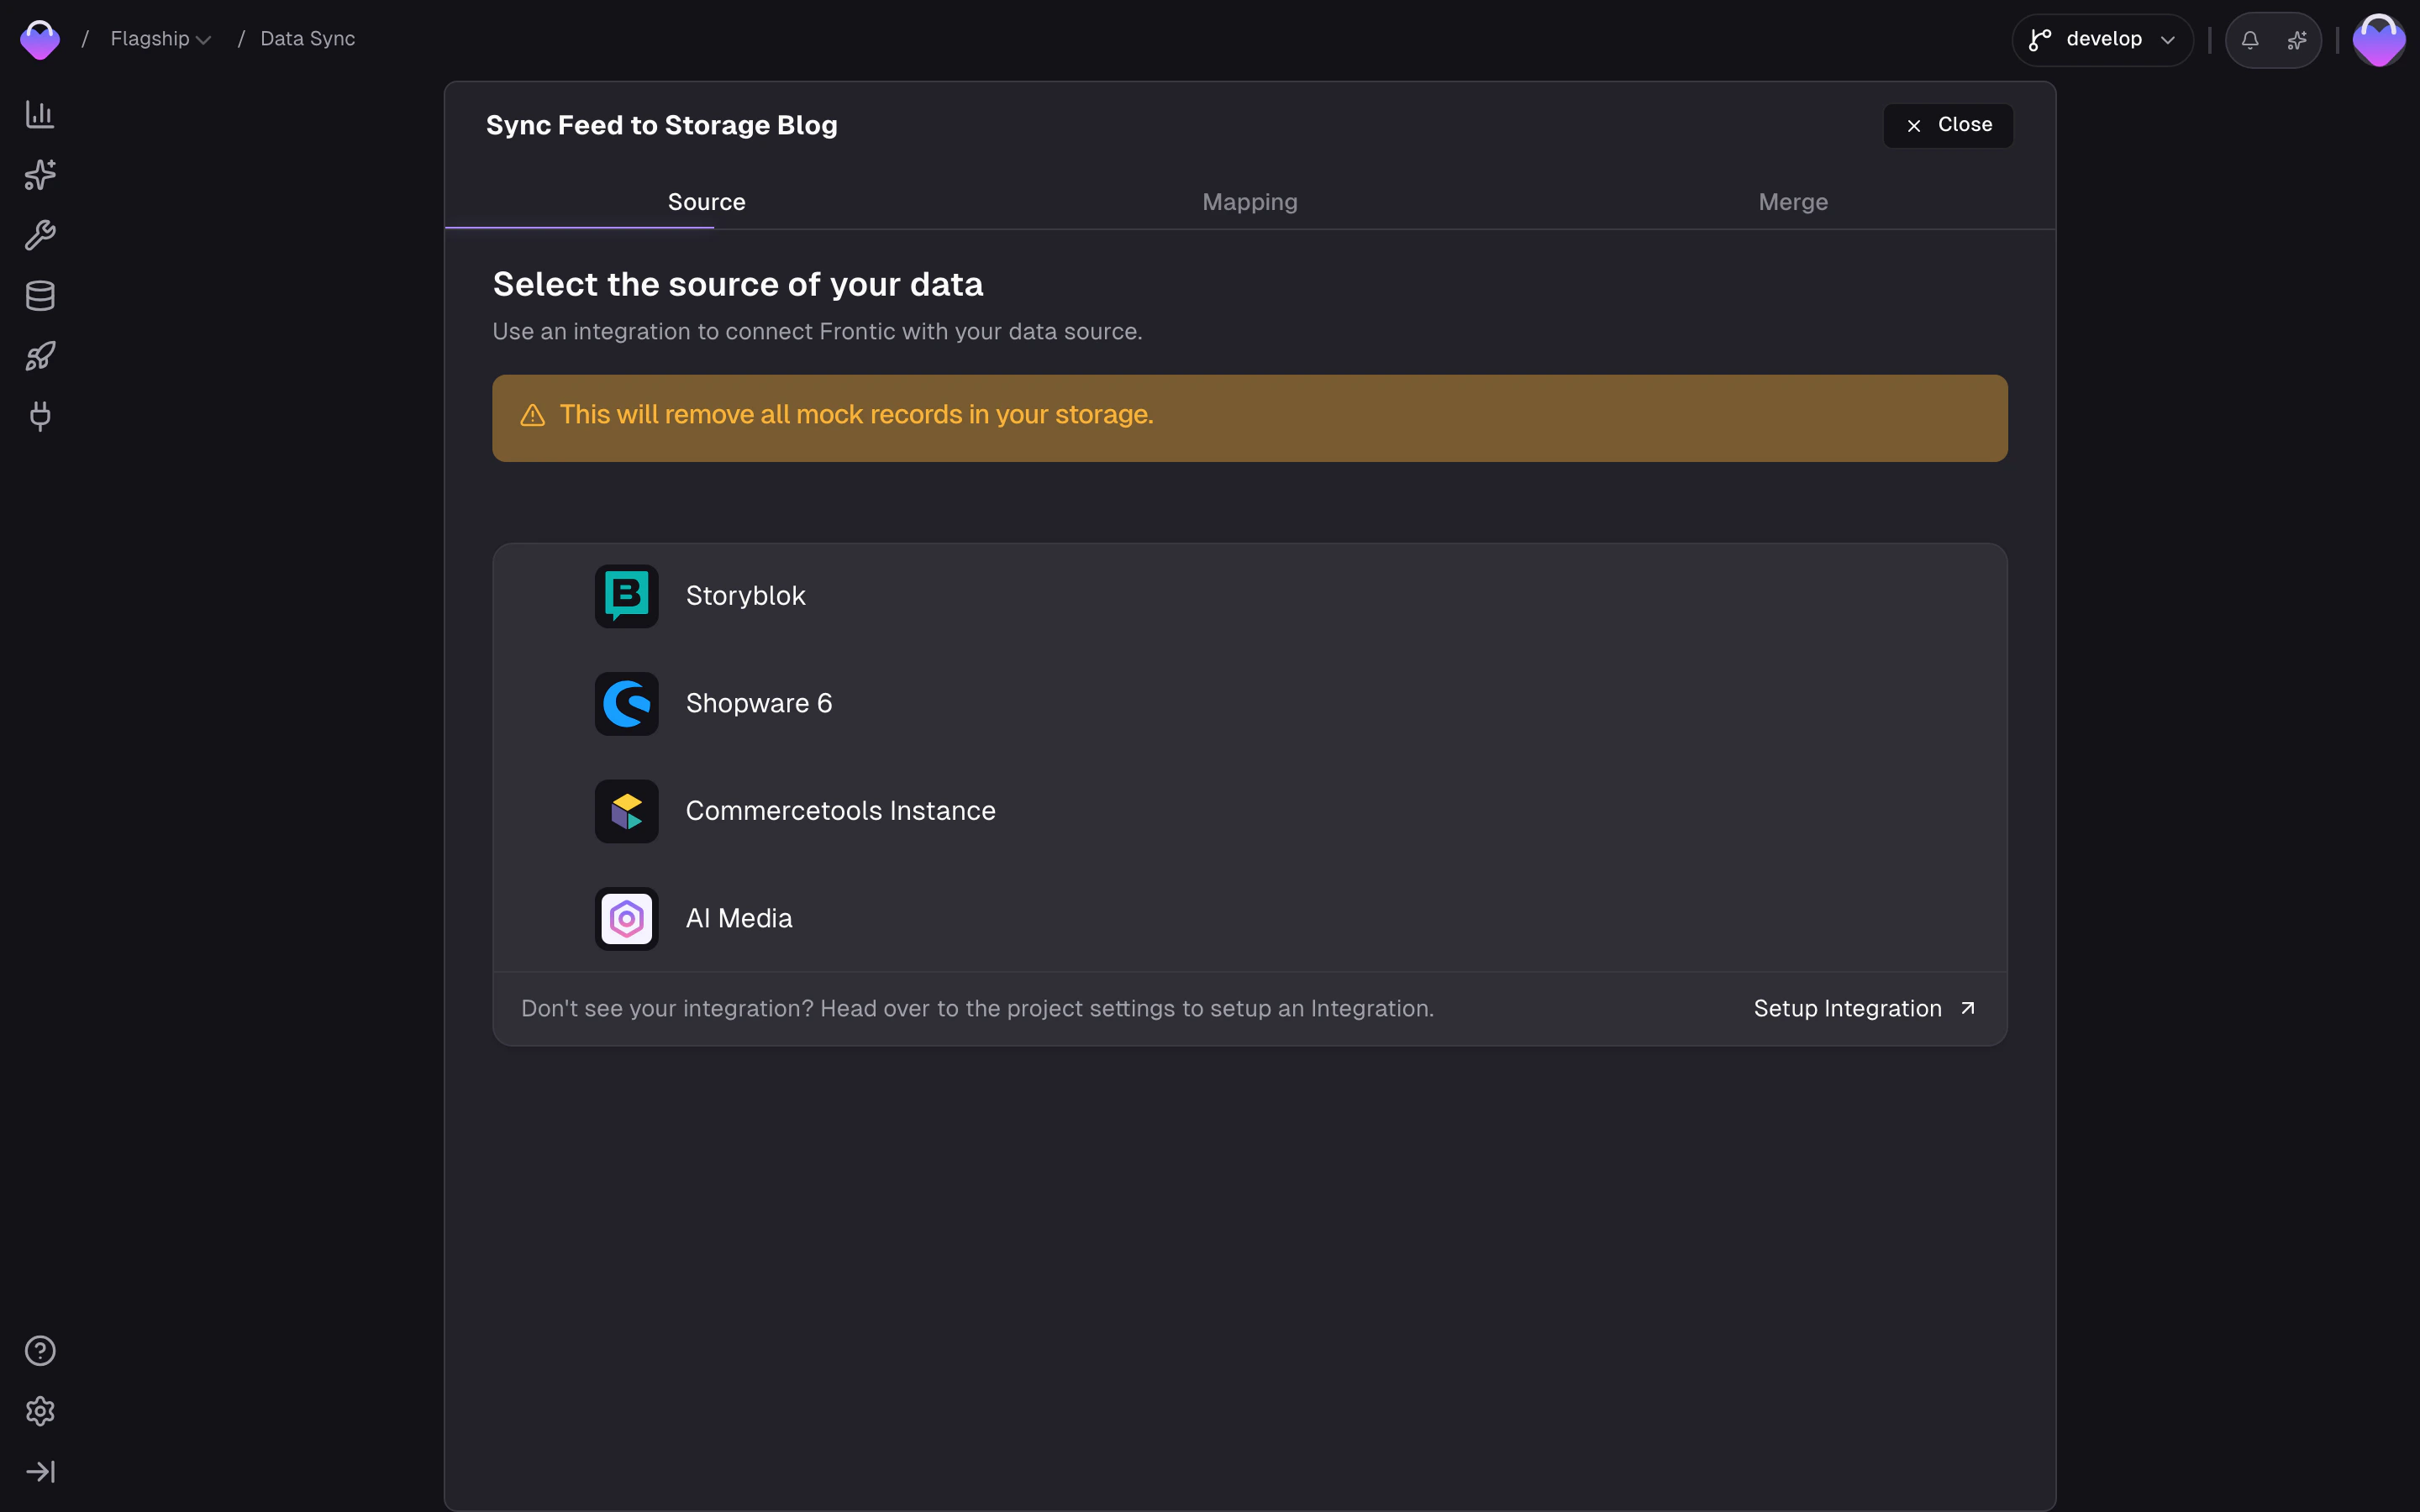The image size is (2420, 1512).
Task: Click the 'Sync Feed to Storage Blog' title
Action: pyautogui.click(x=661, y=125)
